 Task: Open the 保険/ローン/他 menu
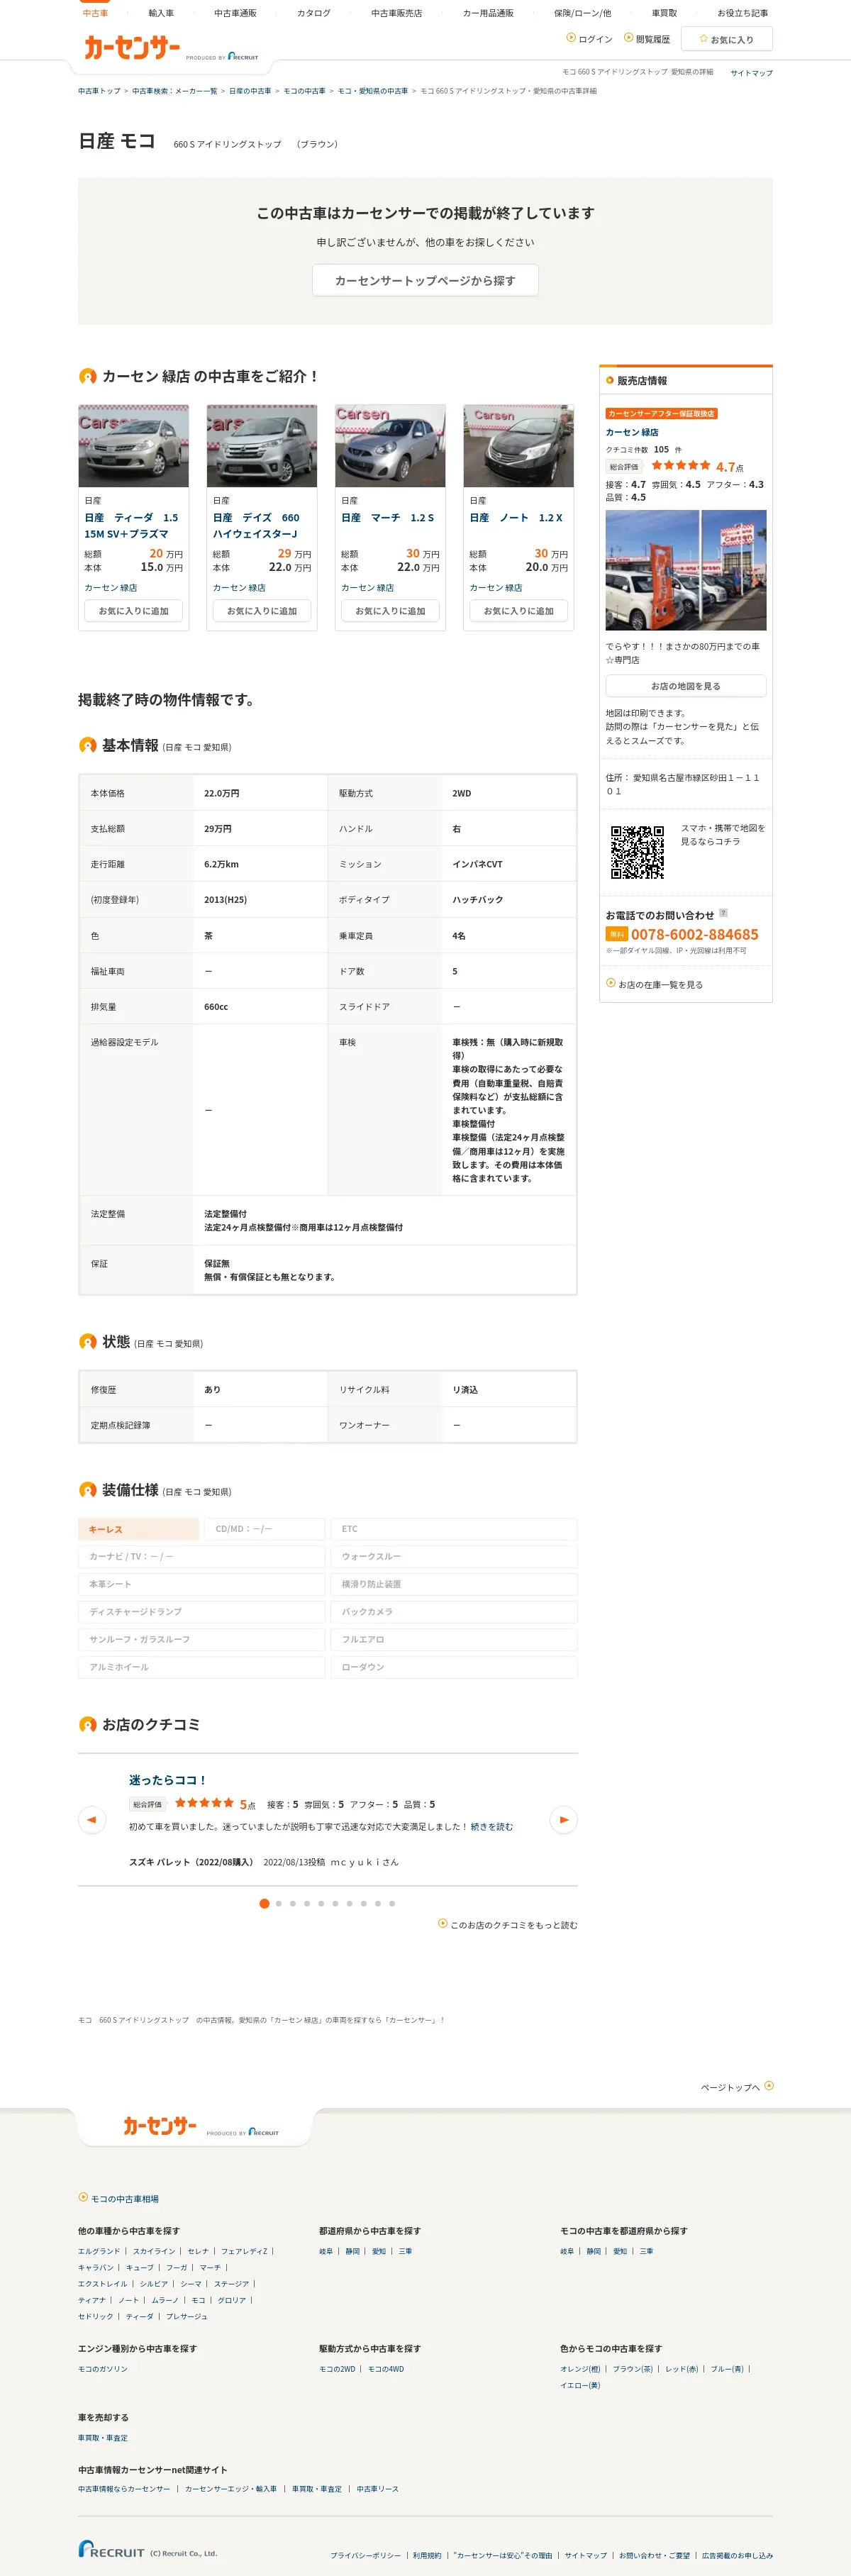click(x=582, y=13)
